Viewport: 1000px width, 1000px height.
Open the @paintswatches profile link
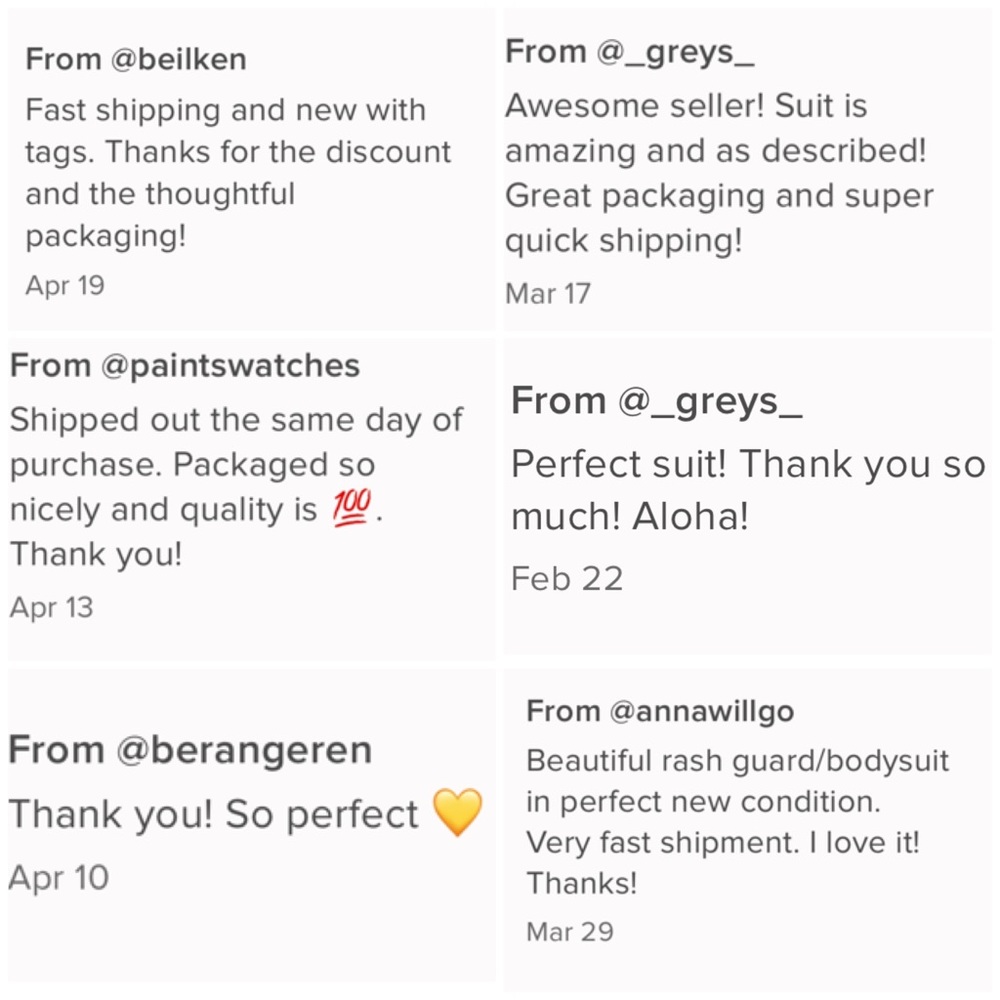230,366
